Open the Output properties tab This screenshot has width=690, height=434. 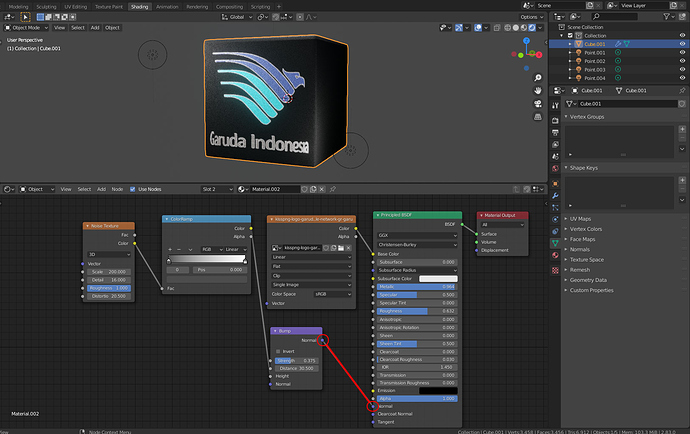click(555, 132)
